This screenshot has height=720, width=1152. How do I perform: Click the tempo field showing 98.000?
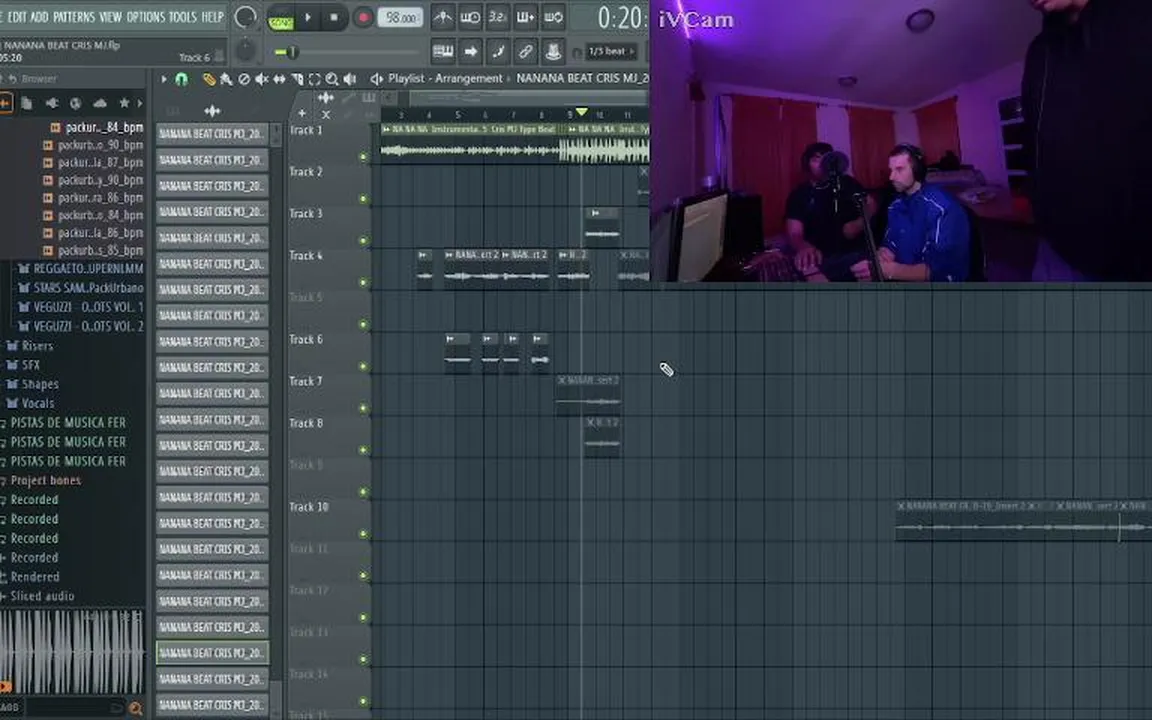click(400, 18)
